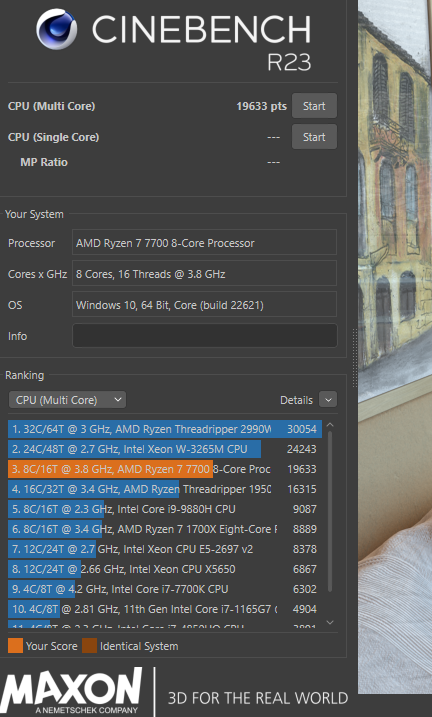The width and height of the screenshot is (432, 717).
Task: Click inside the empty Info field
Action: click(204, 336)
